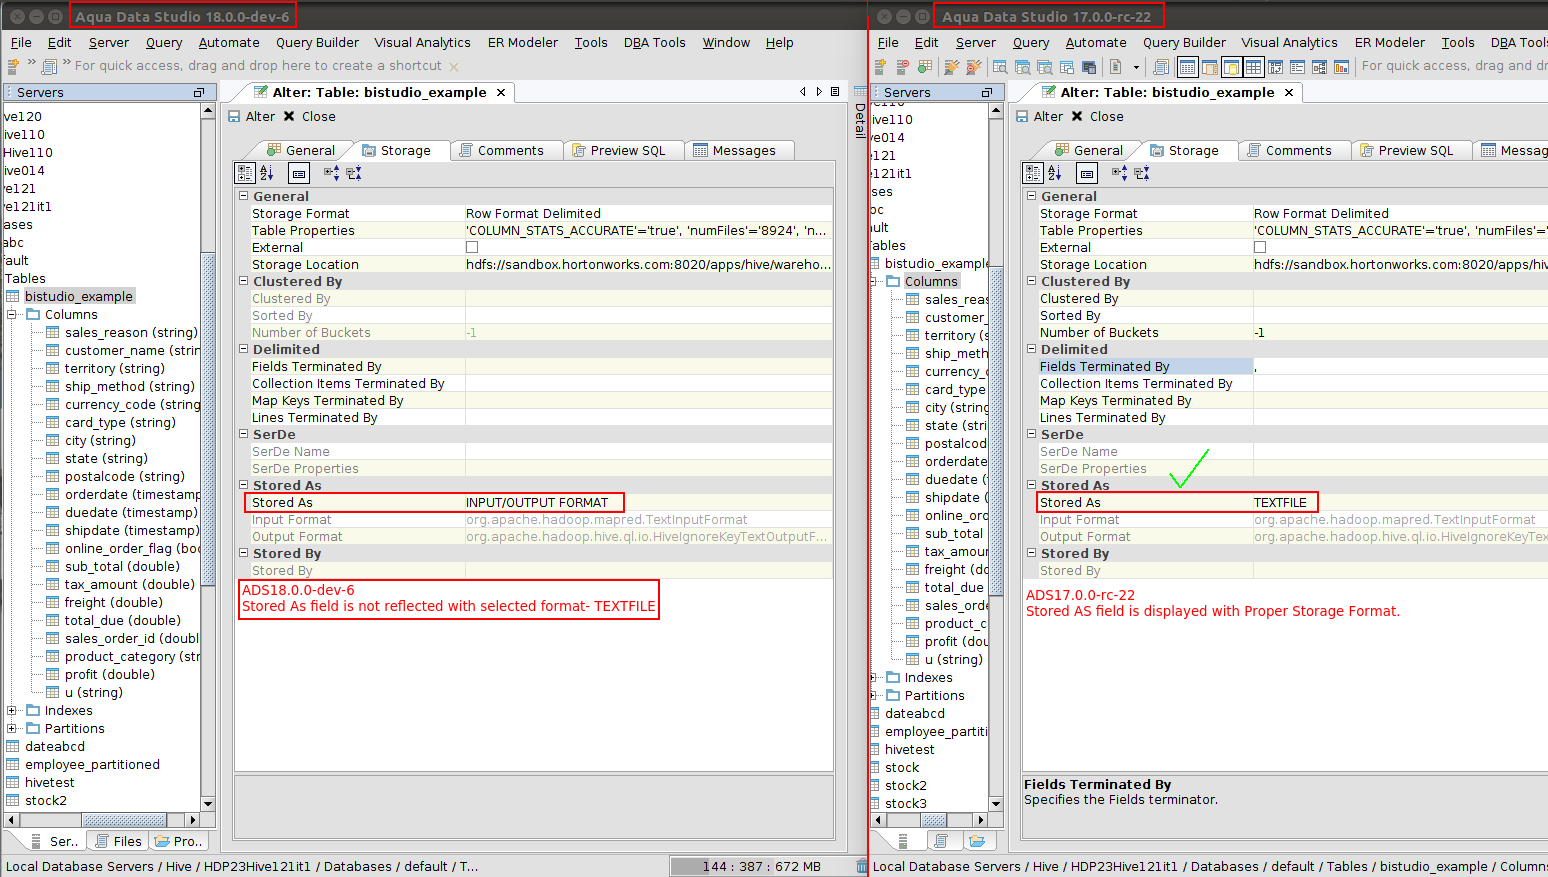Click the Alter save icon in right window
The height and width of the screenshot is (877, 1548).
click(1023, 117)
